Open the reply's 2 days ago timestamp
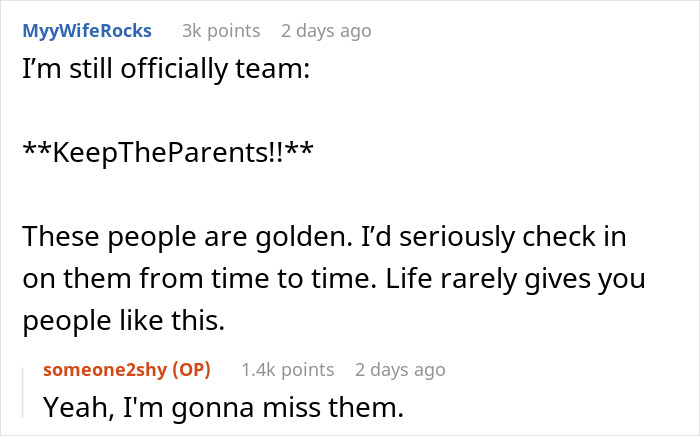The width and height of the screenshot is (700, 436). [x=399, y=370]
